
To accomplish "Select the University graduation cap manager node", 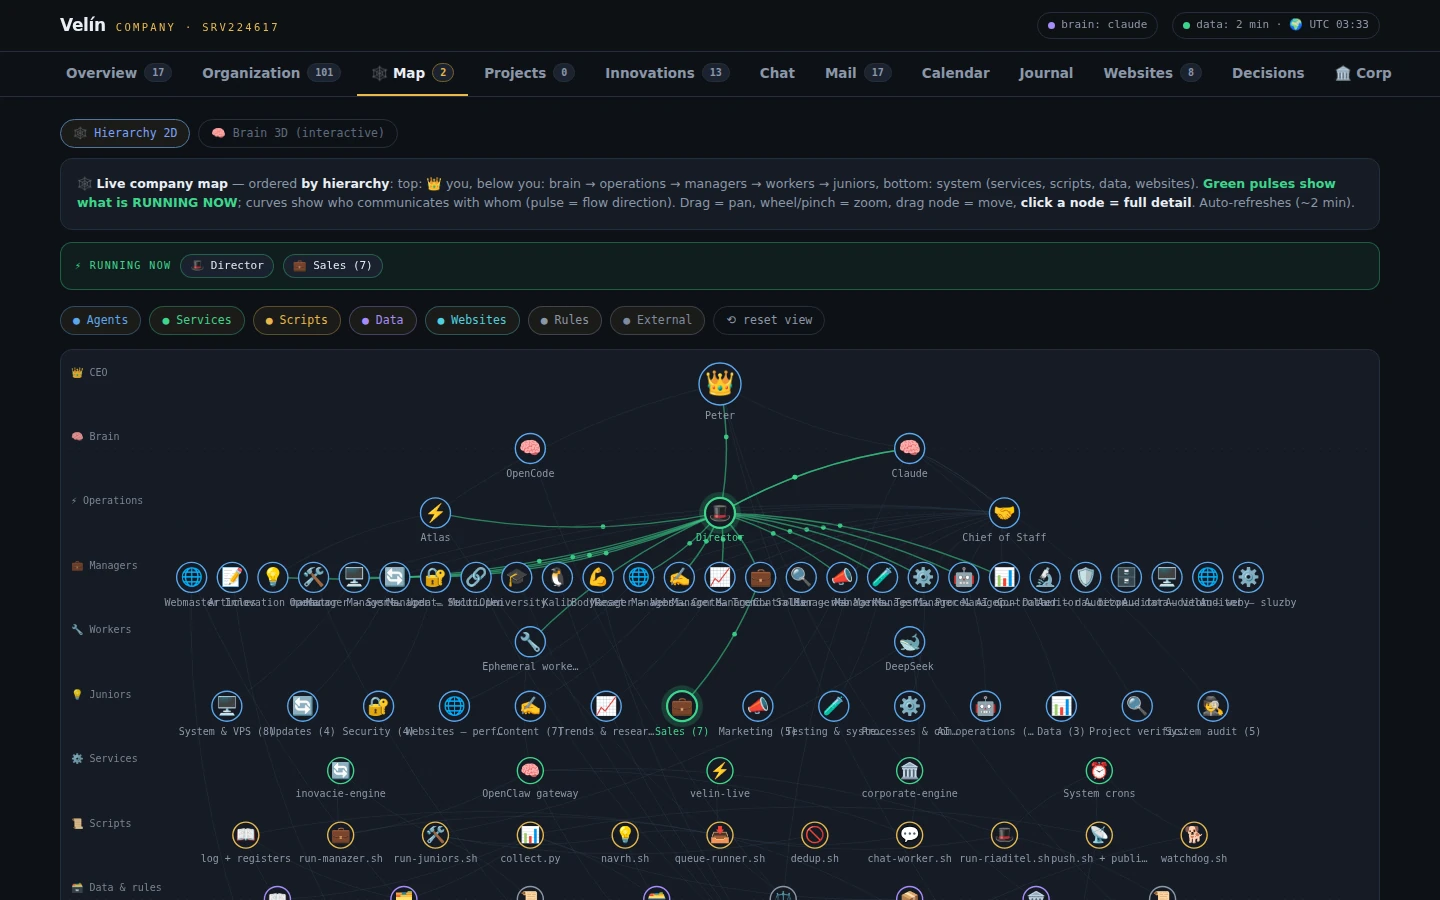I will tap(516, 577).
